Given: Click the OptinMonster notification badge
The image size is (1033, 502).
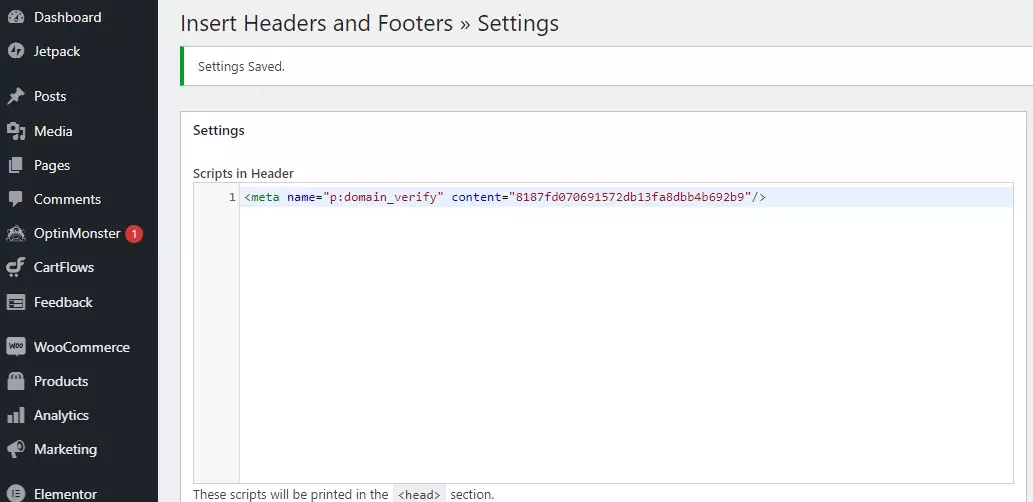Looking at the screenshot, I should (x=134, y=234).
